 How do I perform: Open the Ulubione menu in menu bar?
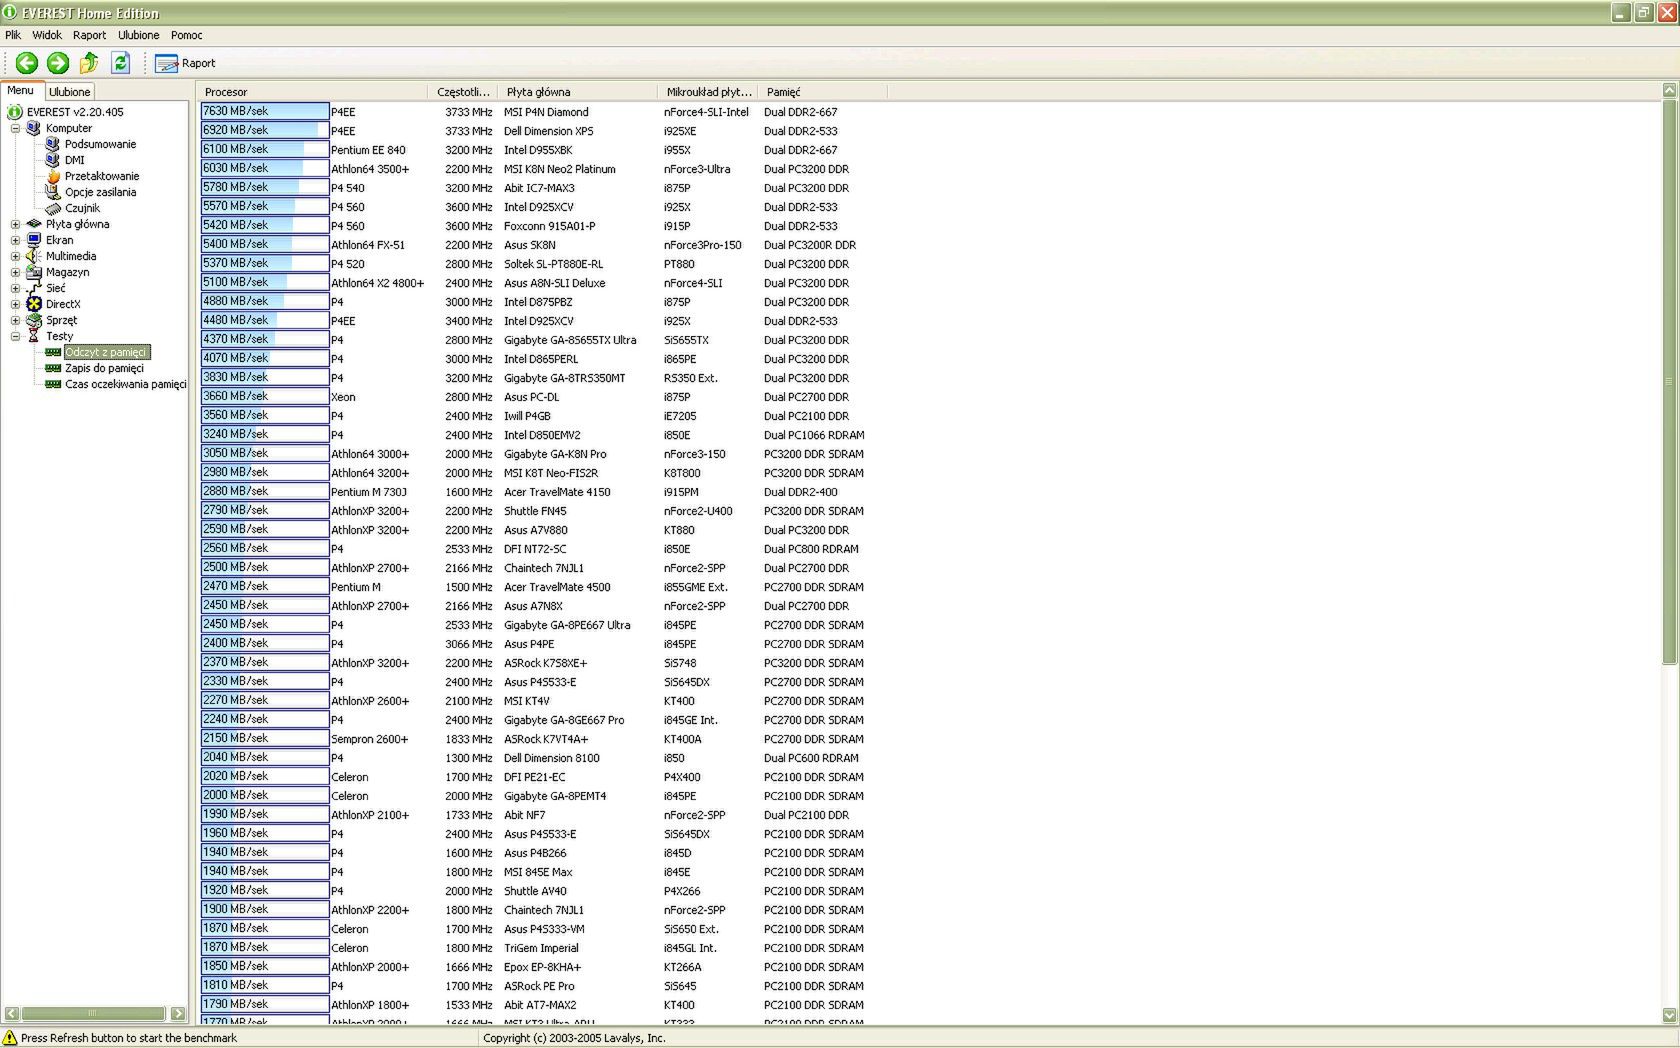click(138, 35)
